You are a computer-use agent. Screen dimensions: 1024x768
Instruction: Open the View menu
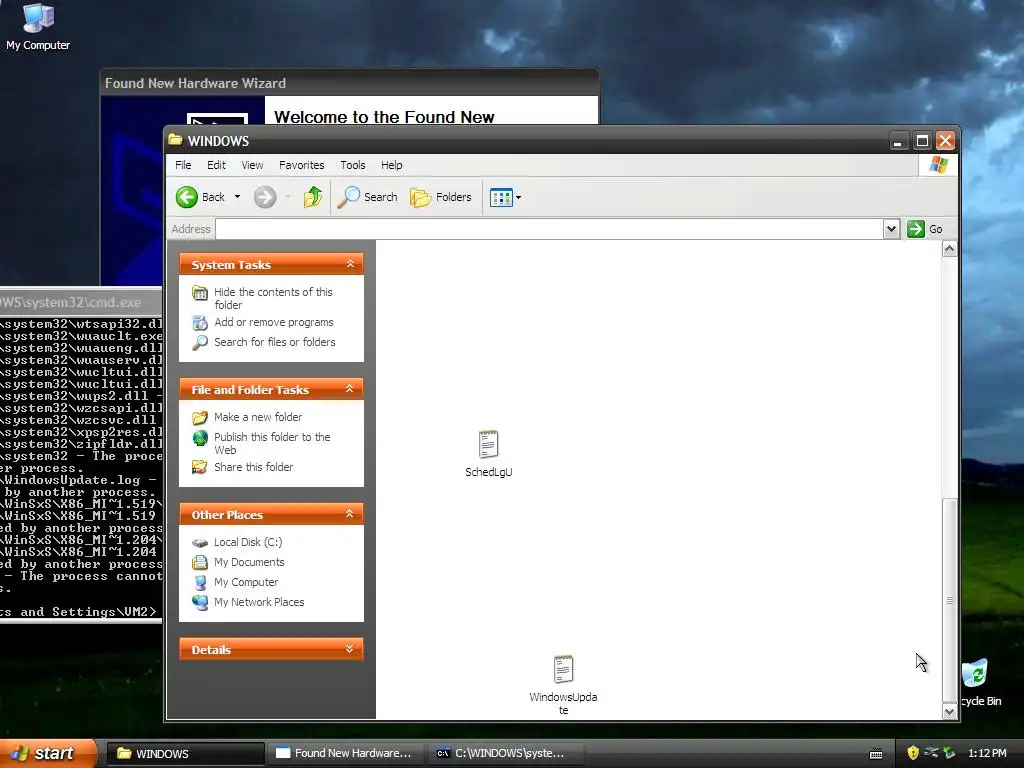pyautogui.click(x=252, y=165)
